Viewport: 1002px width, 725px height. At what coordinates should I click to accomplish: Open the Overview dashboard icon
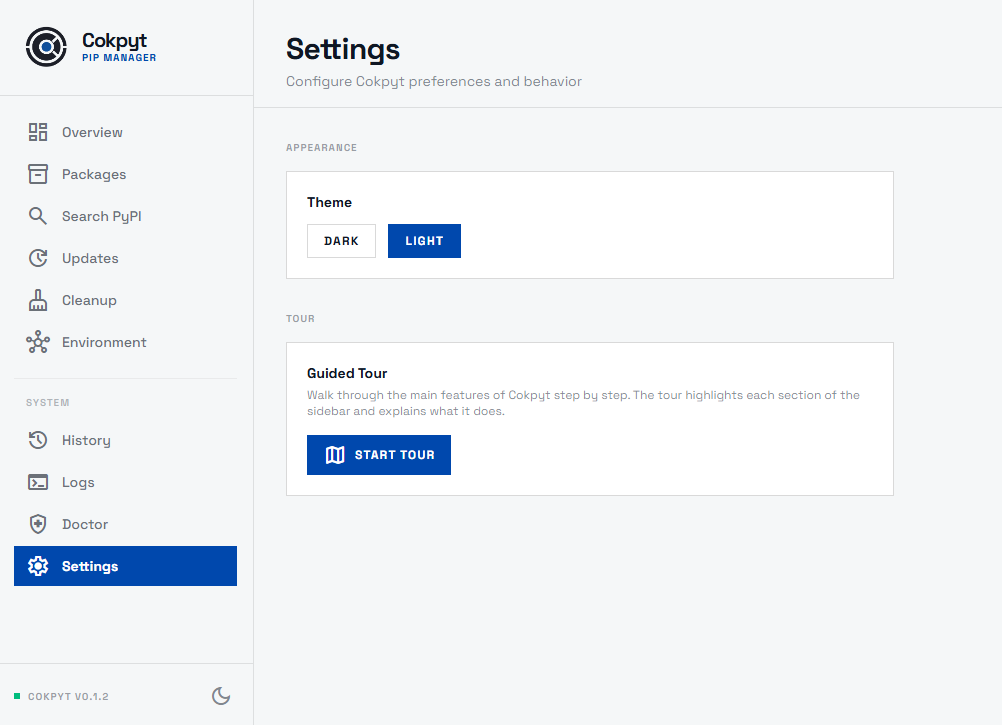pos(38,131)
